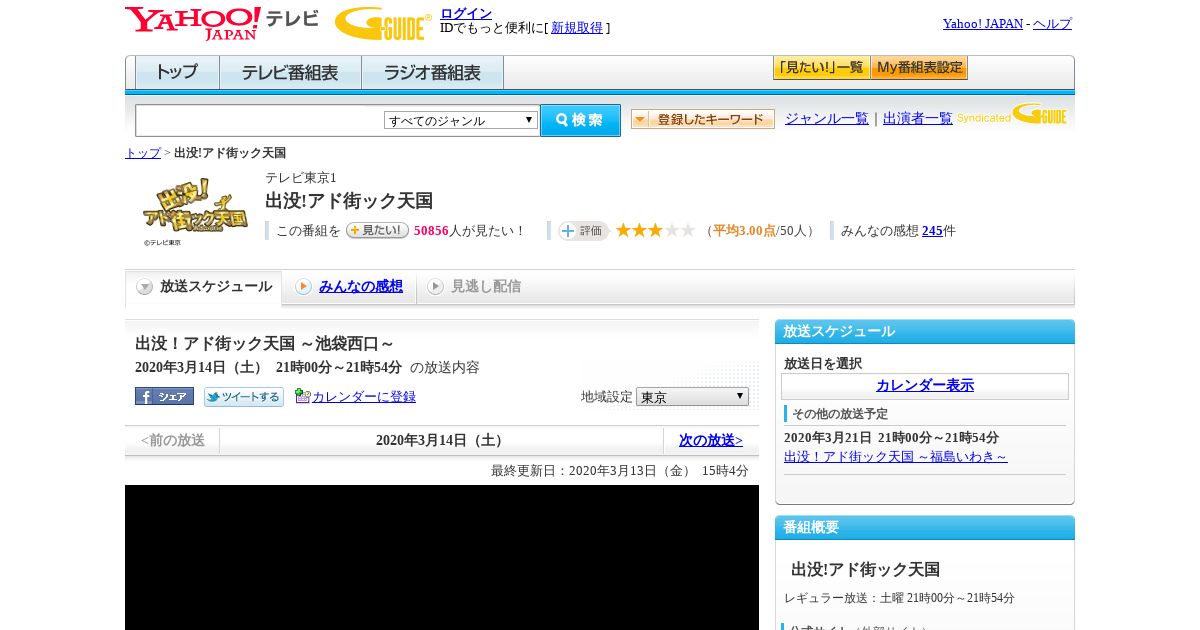Click the 検索 search button
The image size is (1200, 630).
(580, 120)
